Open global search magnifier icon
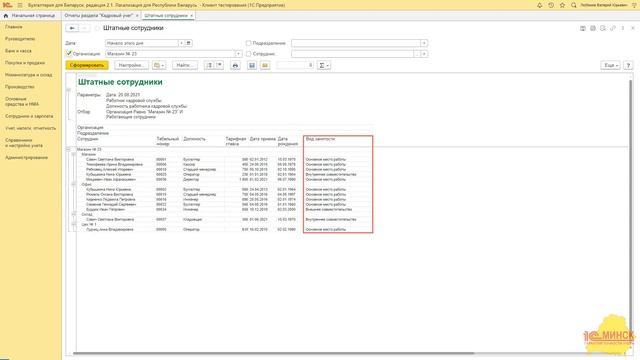The width and height of the screenshot is (640, 360). pos(573,5)
